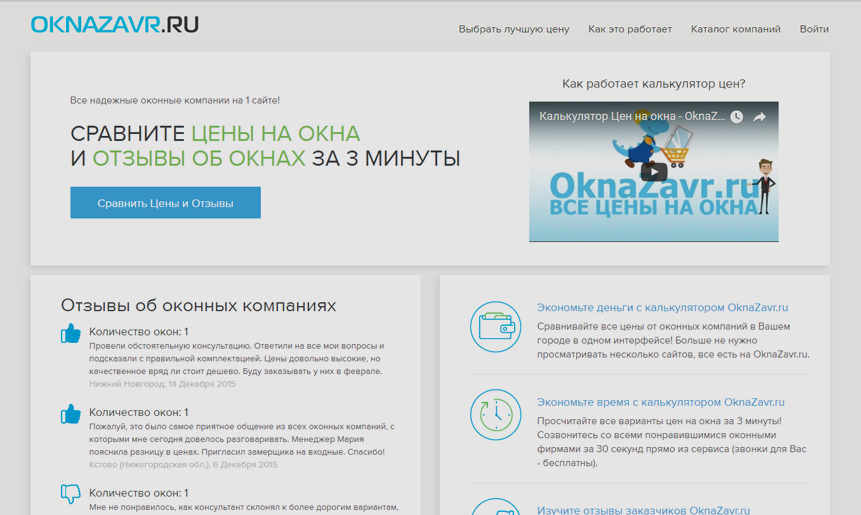Click the Watch later clock icon on video

736,116
